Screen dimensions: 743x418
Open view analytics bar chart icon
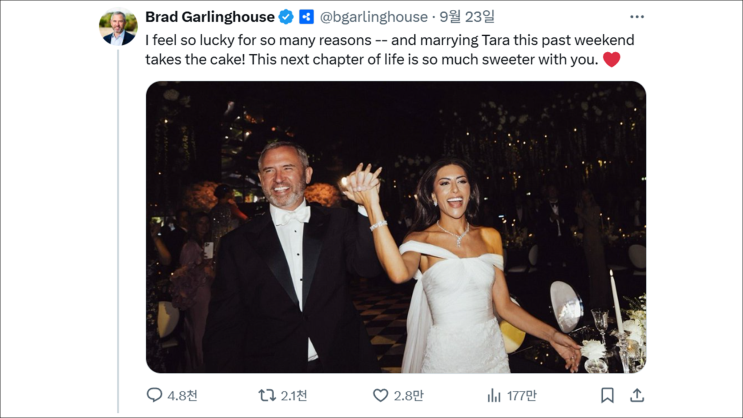pyautogui.click(x=494, y=395)
